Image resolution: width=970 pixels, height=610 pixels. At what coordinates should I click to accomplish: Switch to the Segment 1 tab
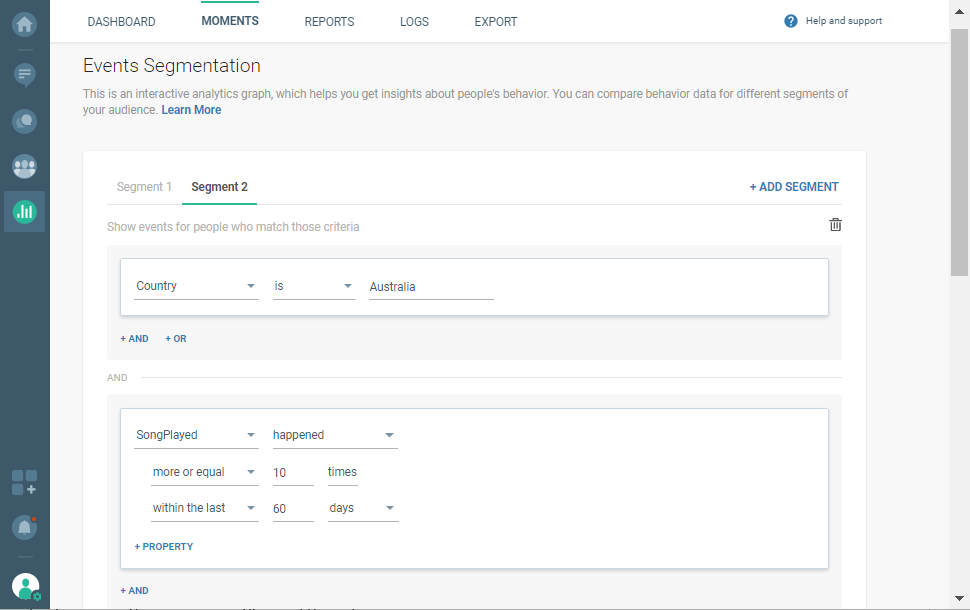point(143,186)
